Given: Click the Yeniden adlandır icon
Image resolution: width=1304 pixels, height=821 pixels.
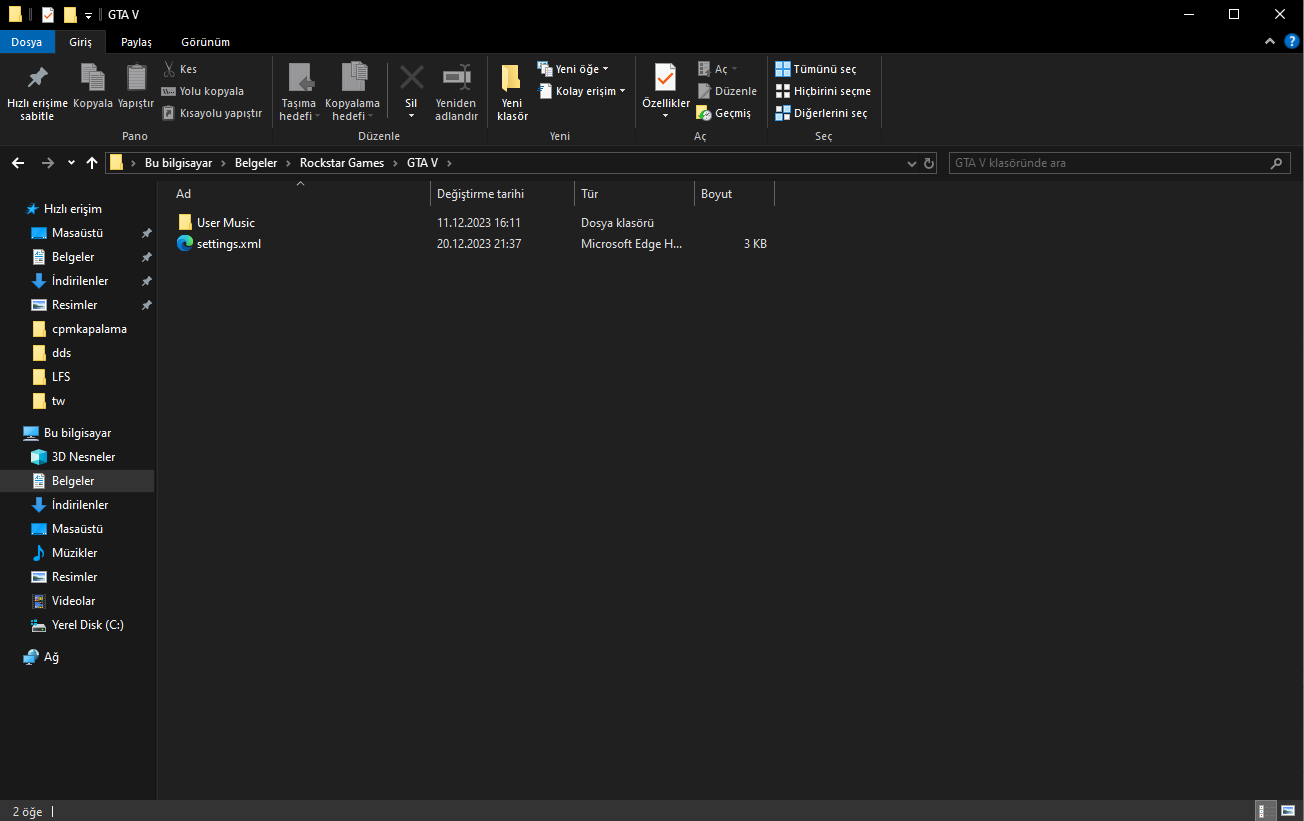Looking at the screenshot, I should (x=456, y=78).
